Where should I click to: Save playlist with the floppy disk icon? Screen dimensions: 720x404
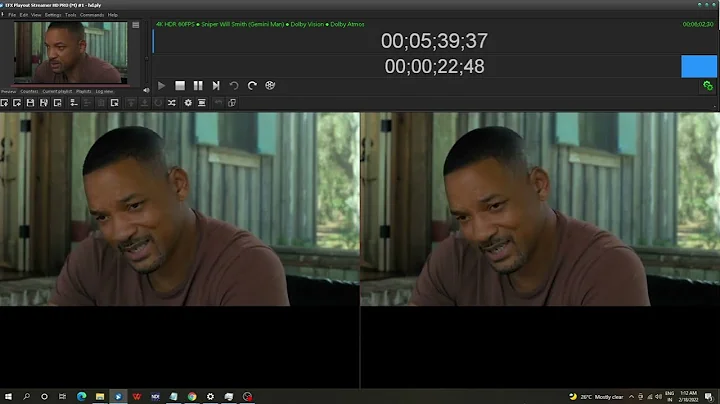point(30,103)
